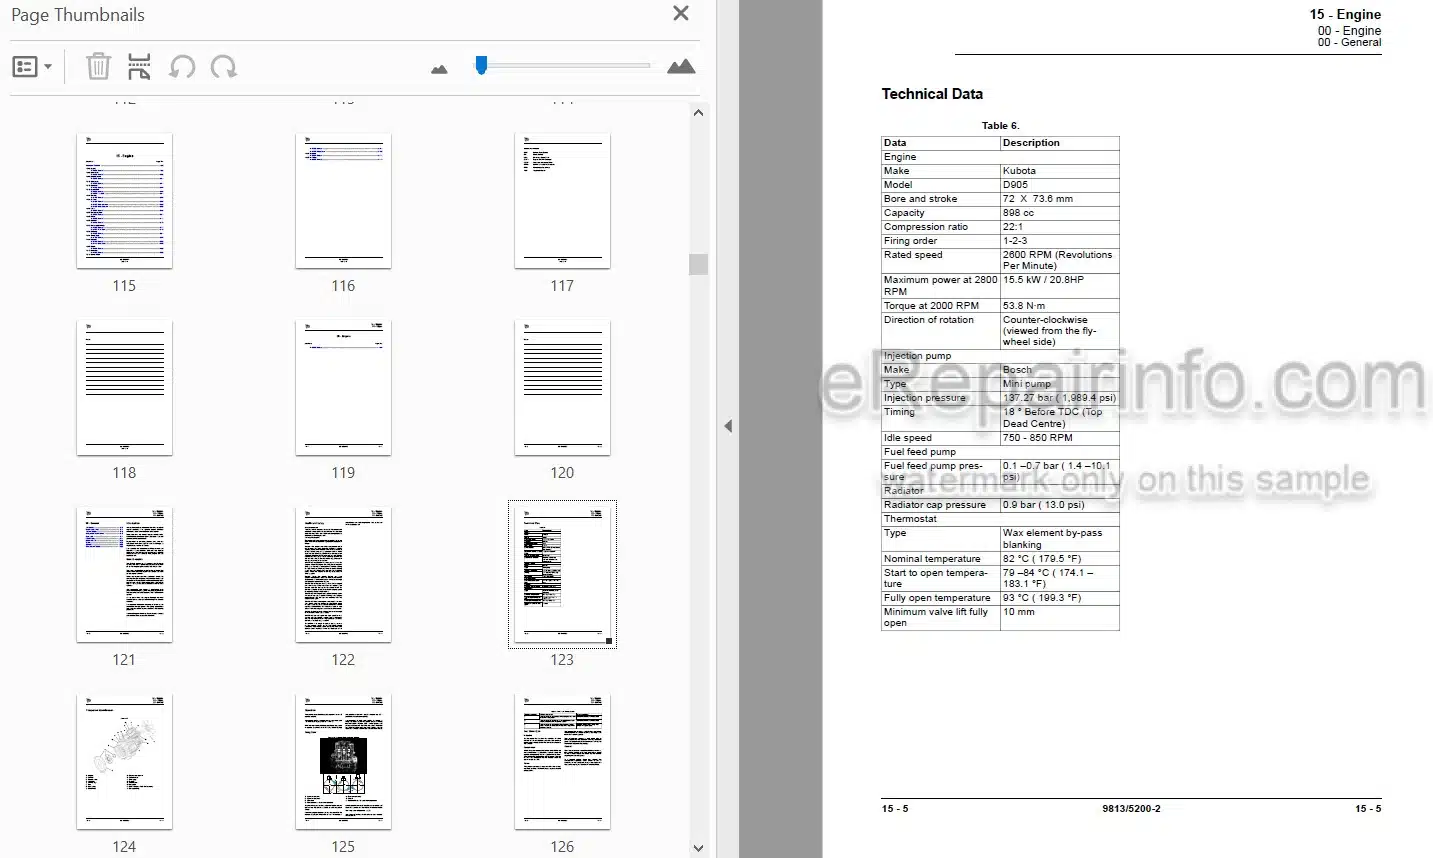
Task: Click the '15 - Engine' page header
Action: pos(1345,14)
